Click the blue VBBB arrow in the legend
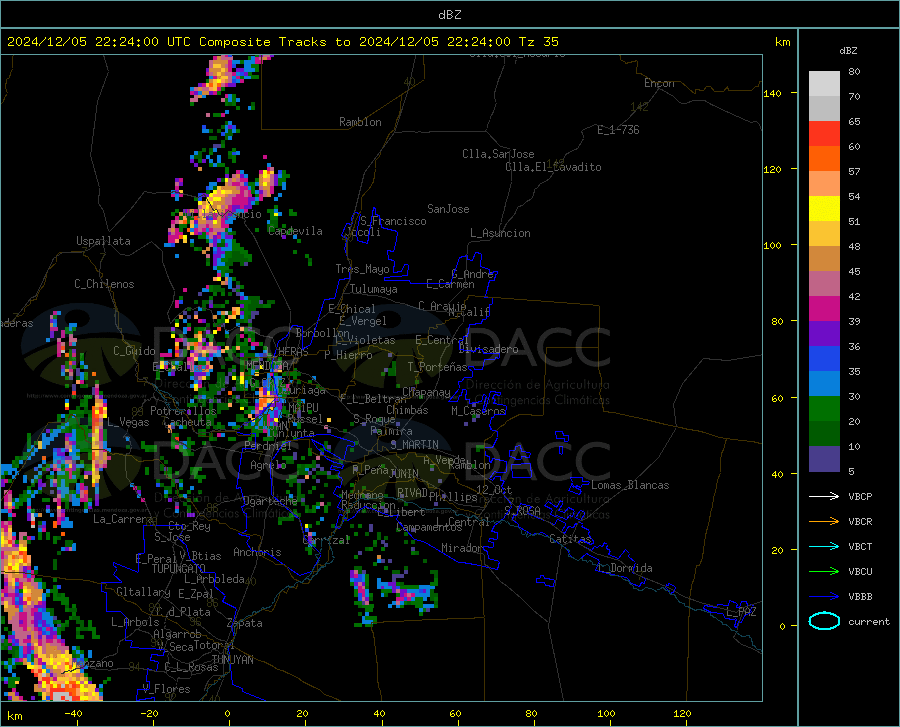The image size is (900, 727). click(x=824, y=596)
